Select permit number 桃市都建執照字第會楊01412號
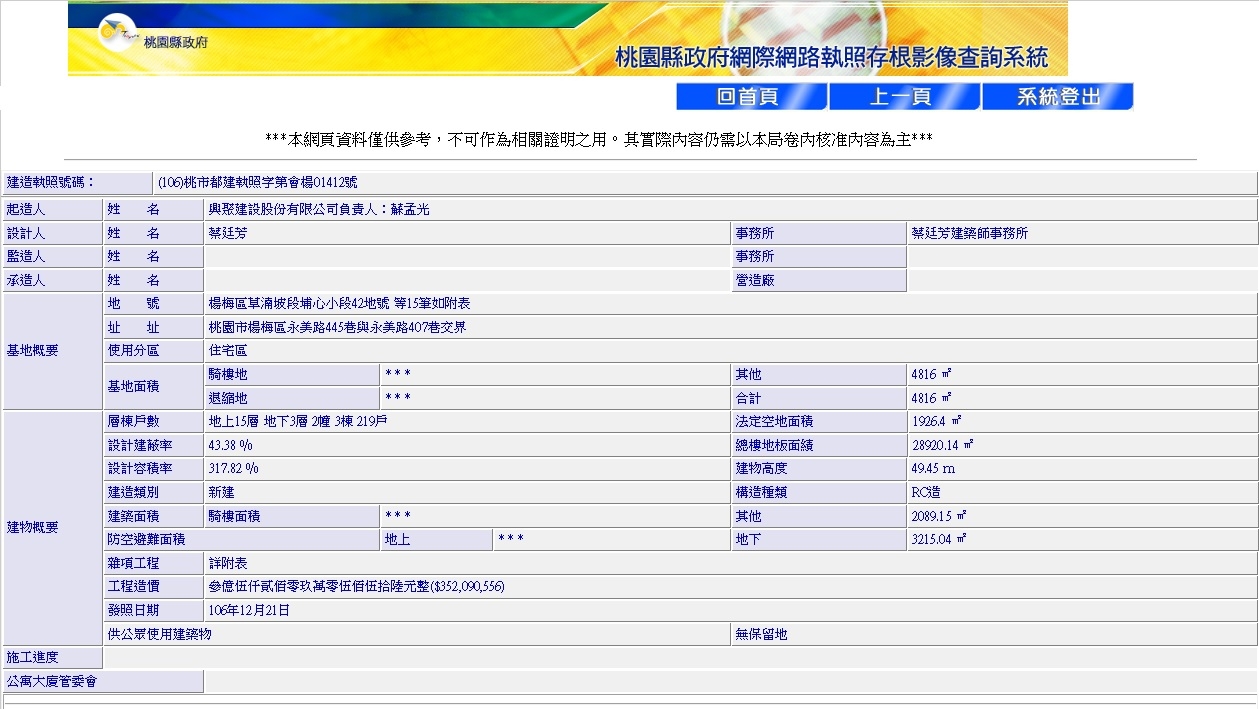Image resolution: width=1259 pixels, height=709 pixels. click(257, 183)
